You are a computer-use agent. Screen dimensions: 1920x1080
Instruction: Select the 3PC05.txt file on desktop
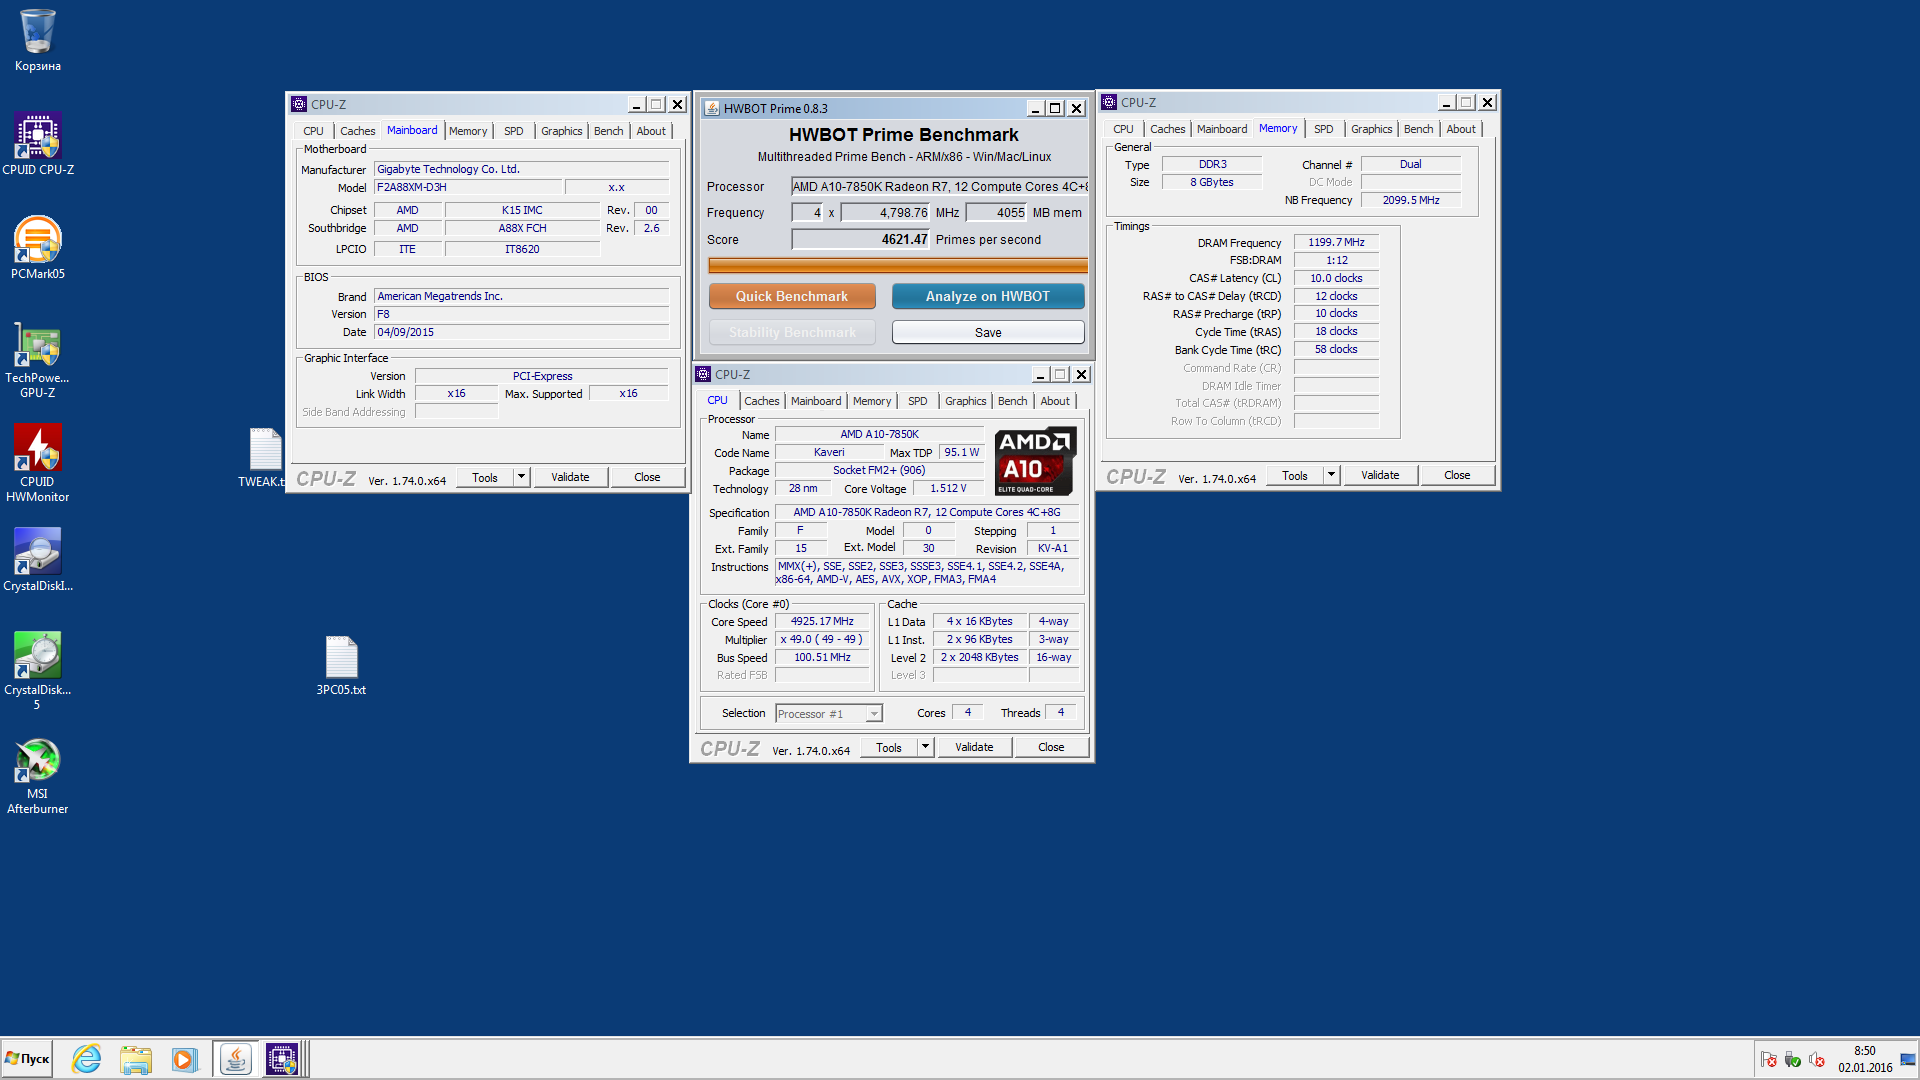(x=341, y=665)
